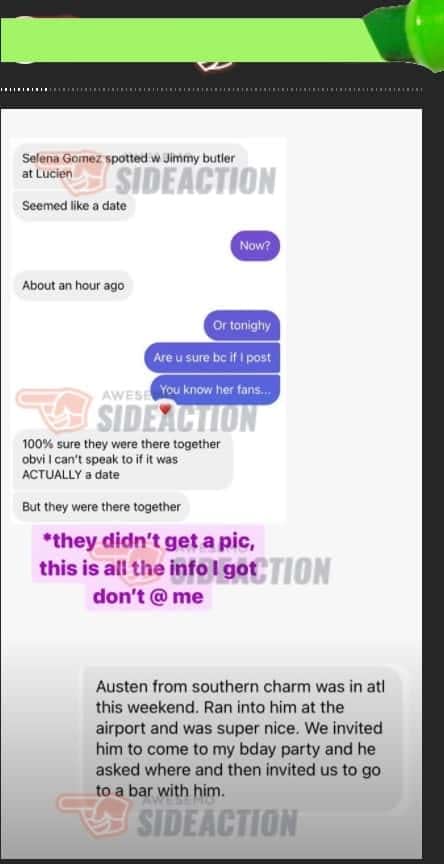This screenshot has width=444, height=864.
Task: Tap the purple 'Now?' reply bubble
Action: [x=255, y=246]
